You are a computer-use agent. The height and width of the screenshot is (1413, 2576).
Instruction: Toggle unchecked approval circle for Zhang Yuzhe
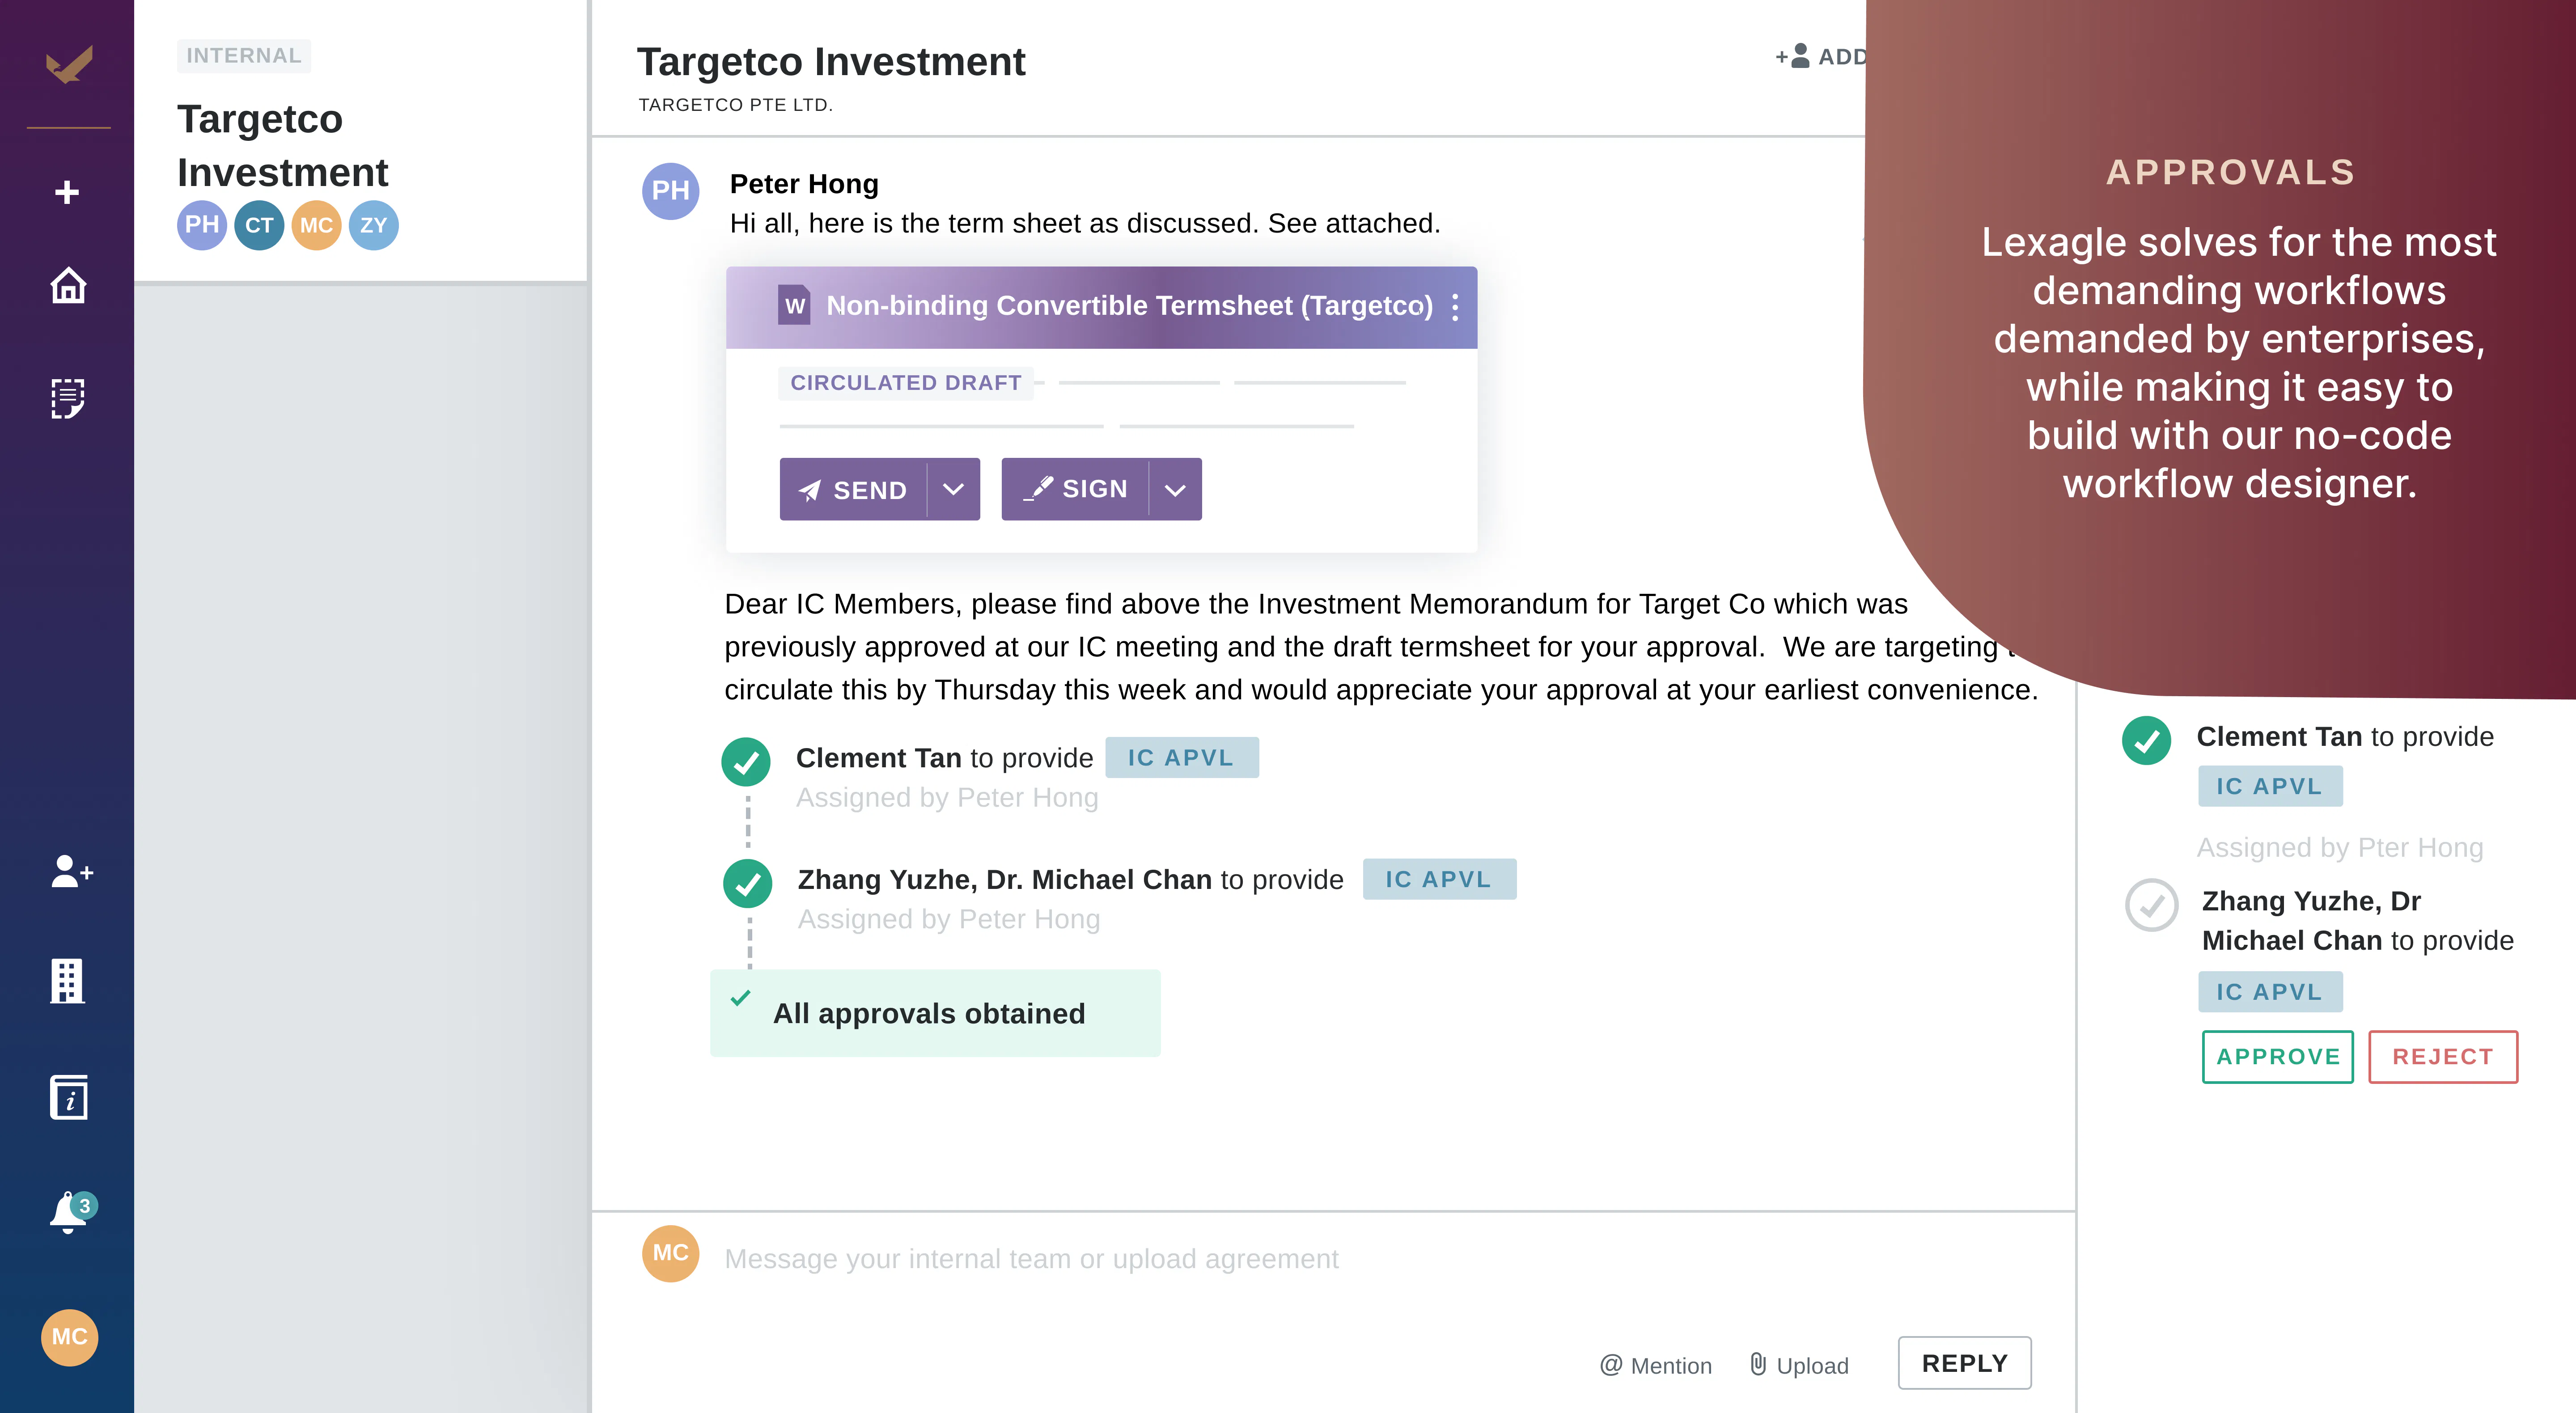click(x=2151, y=905)
